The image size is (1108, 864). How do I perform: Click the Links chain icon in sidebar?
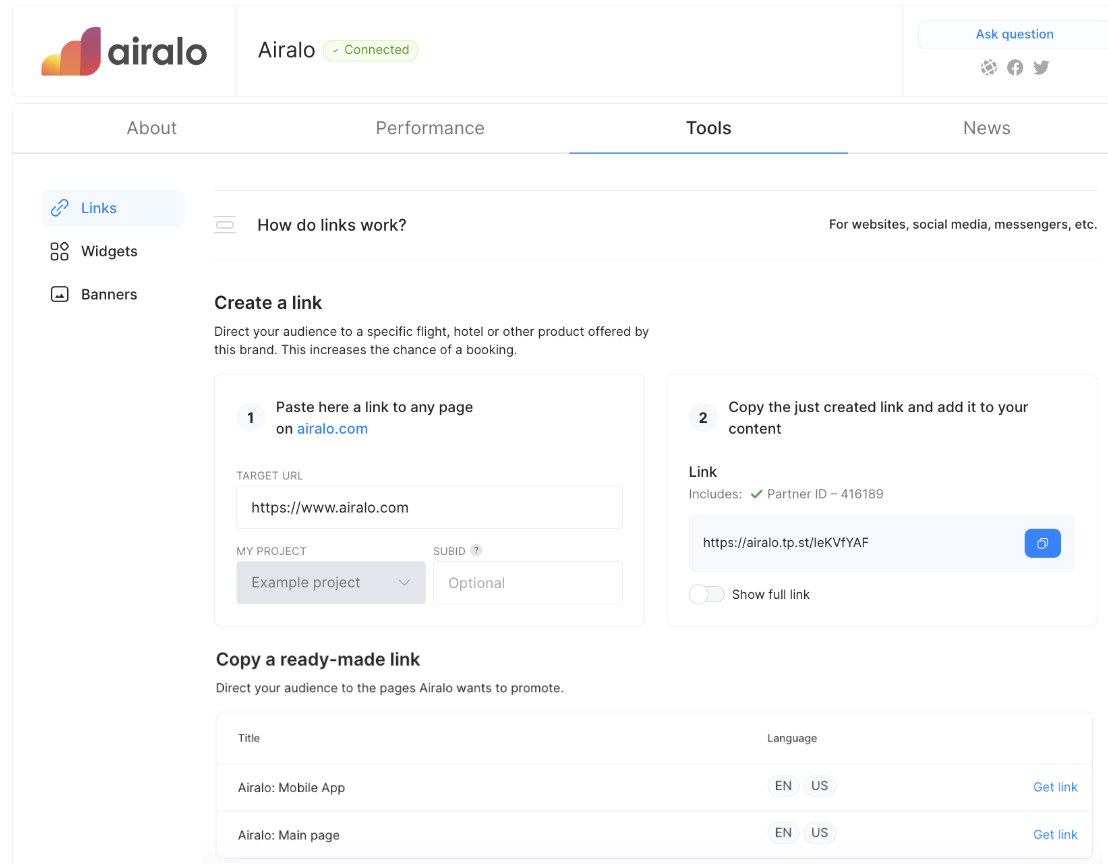(60, 208)
